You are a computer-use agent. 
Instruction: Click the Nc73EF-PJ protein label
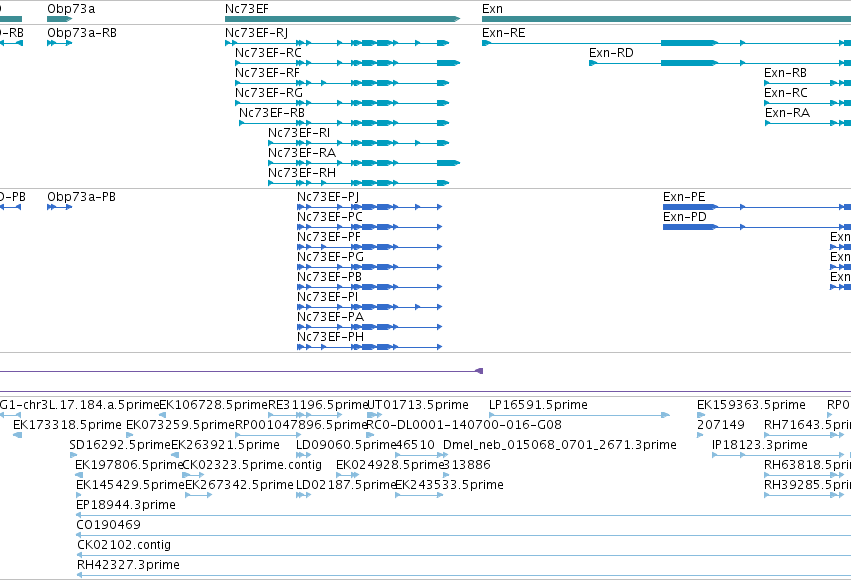pyautogui.click(x=328, y=196)
